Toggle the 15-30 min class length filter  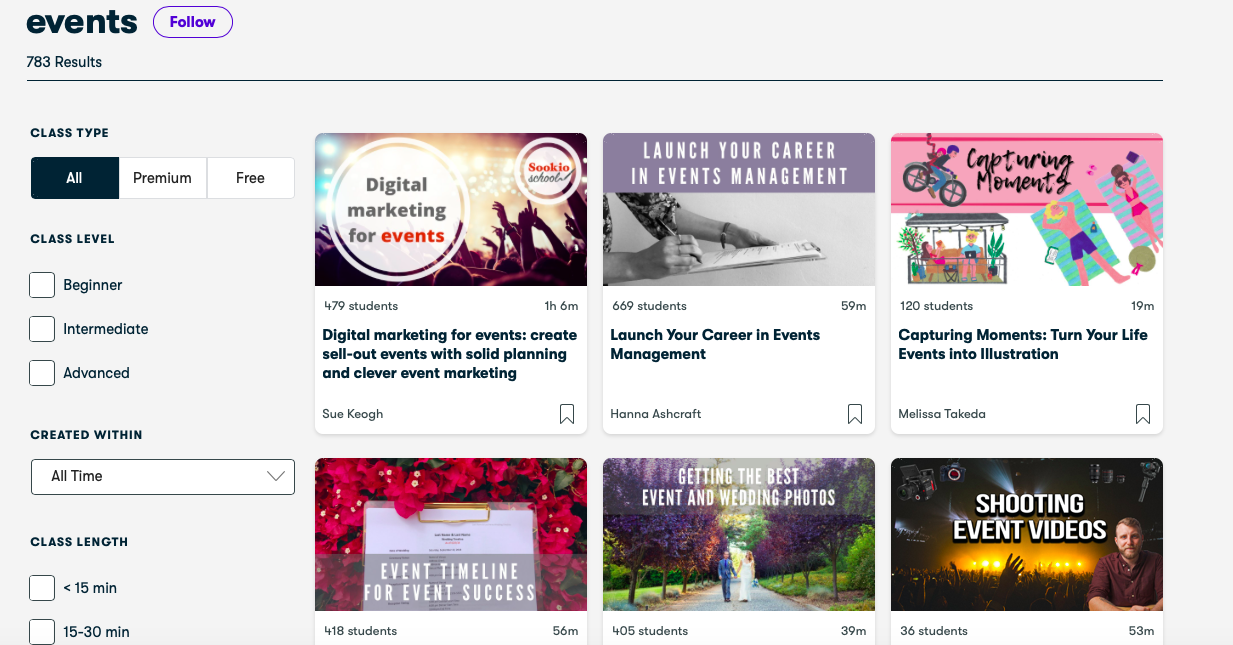tap(42, 632)
